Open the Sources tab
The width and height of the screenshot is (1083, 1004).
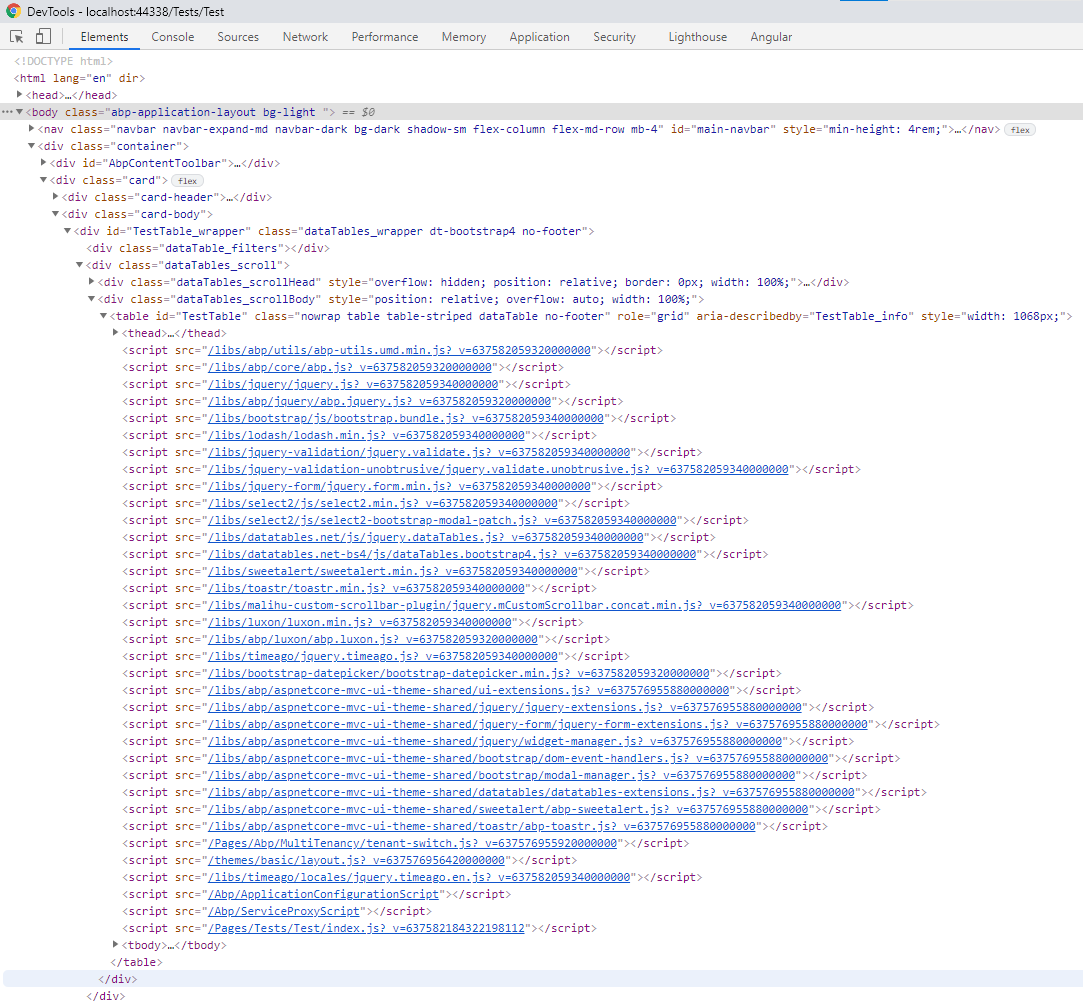[x=238, y=37]
